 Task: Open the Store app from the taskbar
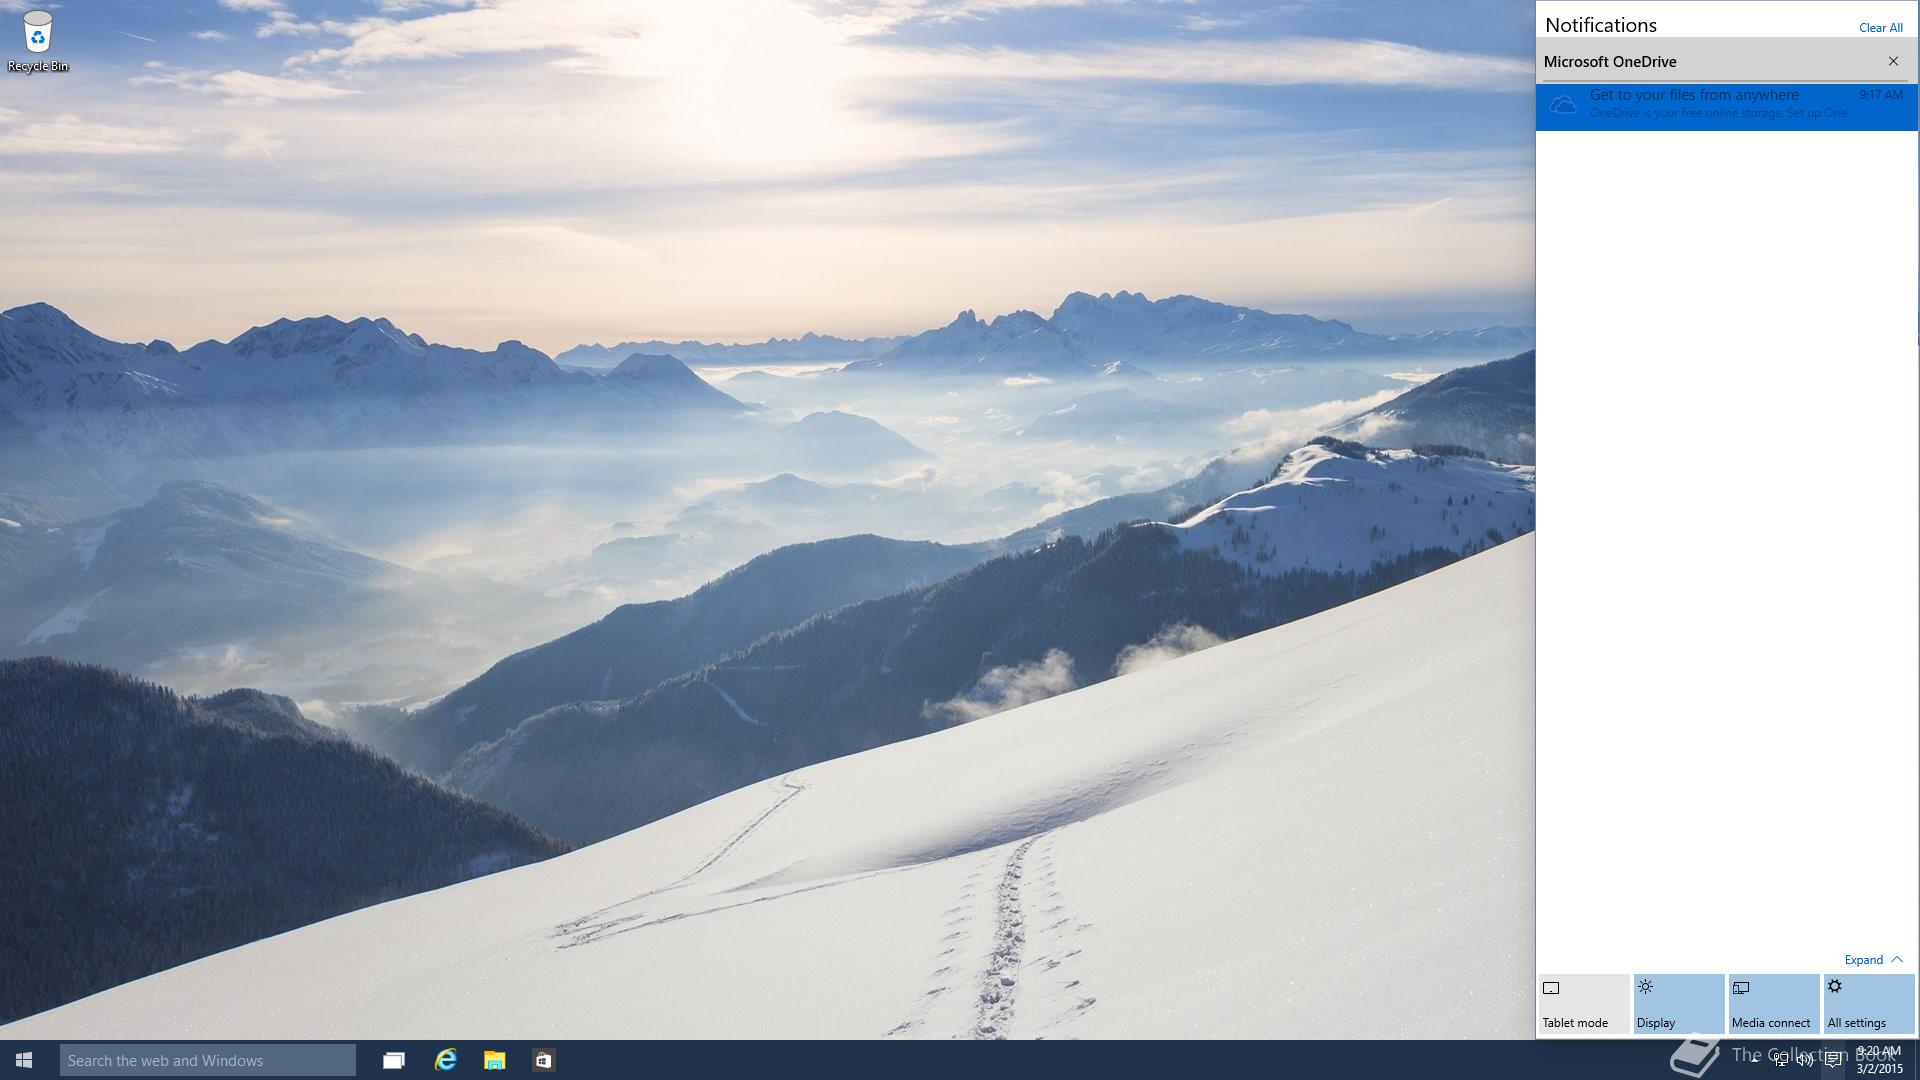pyautogui.click(x=543, y=1060)
